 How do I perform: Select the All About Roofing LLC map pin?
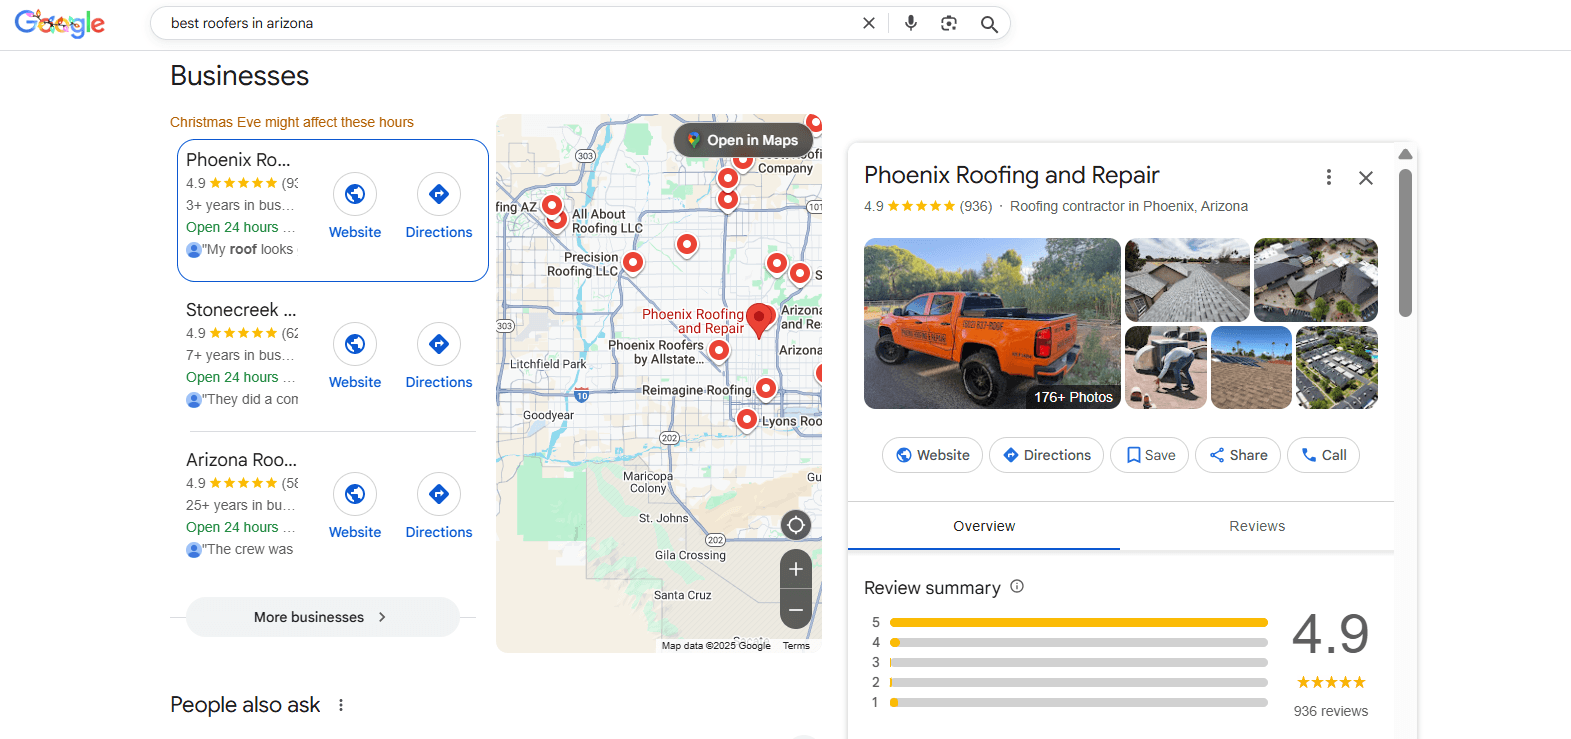click(x=557, y=219)
